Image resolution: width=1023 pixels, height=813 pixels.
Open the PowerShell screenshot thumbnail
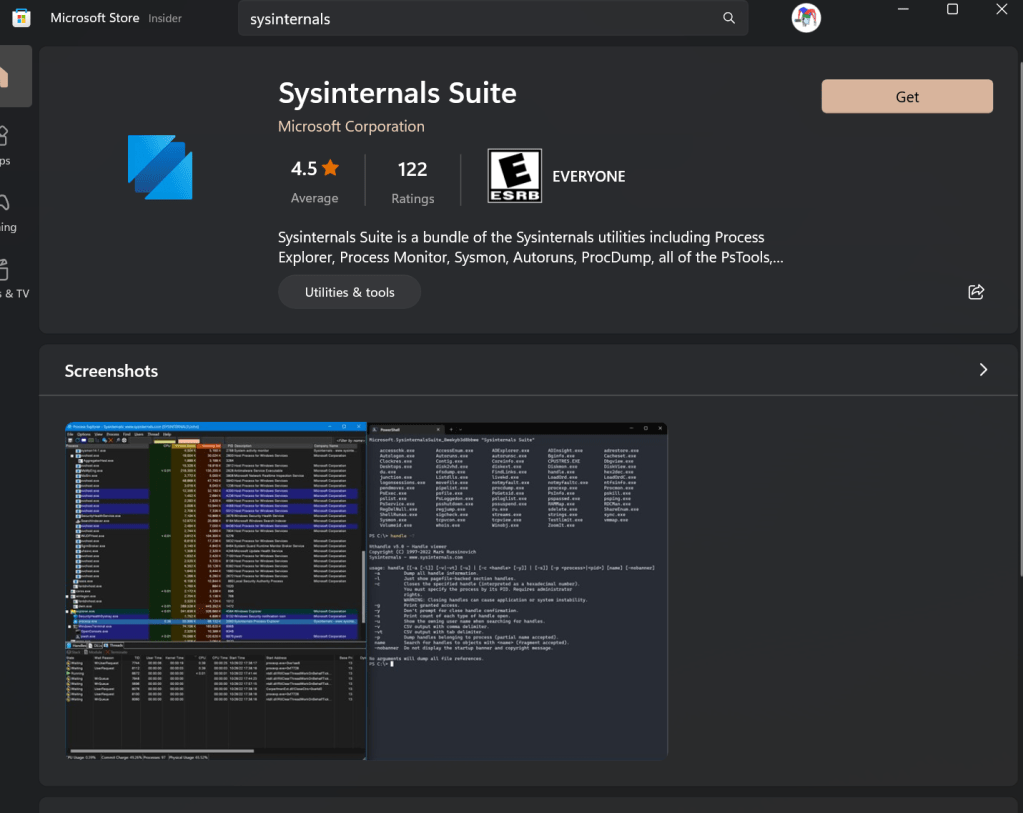click(517, 590)
